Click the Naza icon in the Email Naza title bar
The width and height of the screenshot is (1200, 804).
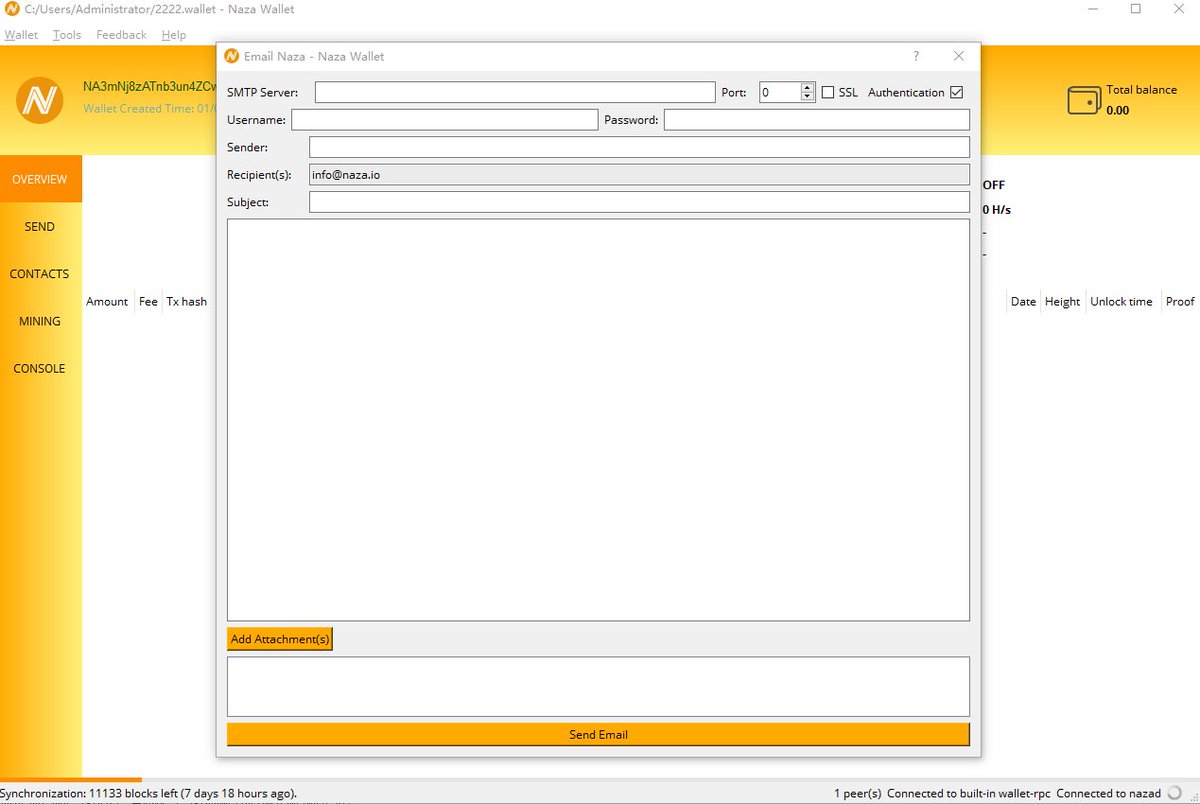tap(232, 56)
